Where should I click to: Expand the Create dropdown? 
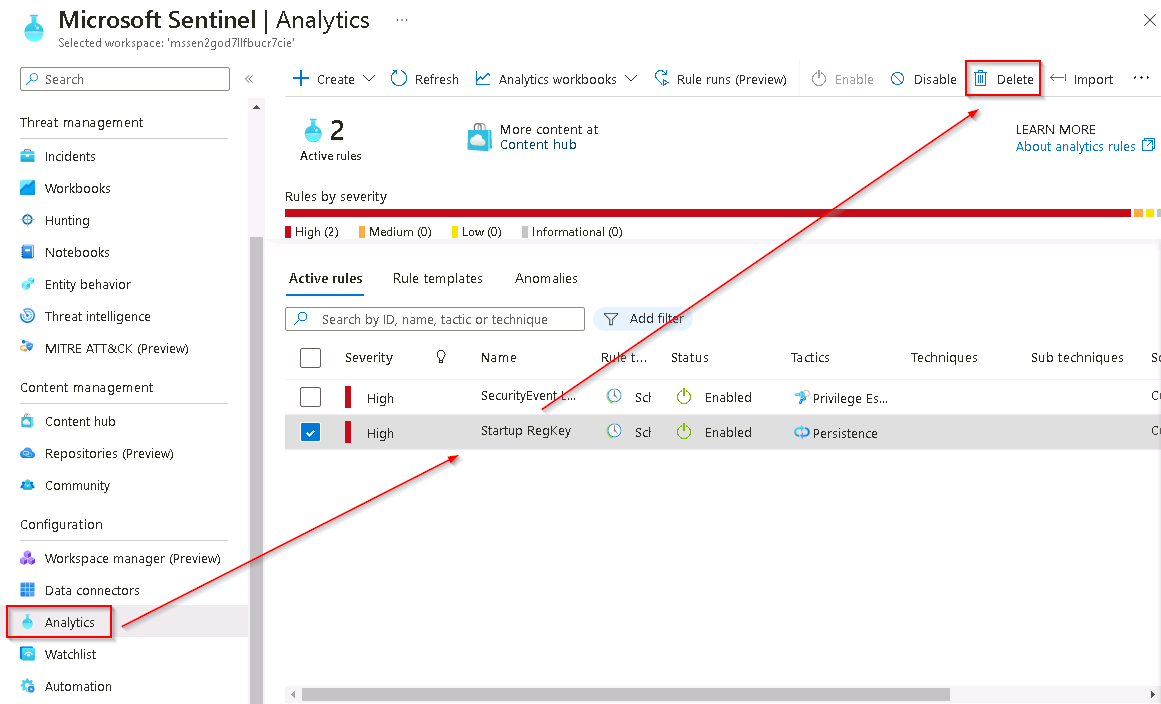pyautogui.click(x=334, y=79)
